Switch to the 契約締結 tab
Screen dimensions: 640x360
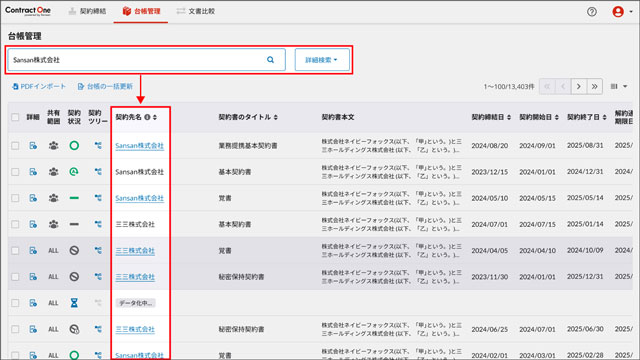coord(87,11)
